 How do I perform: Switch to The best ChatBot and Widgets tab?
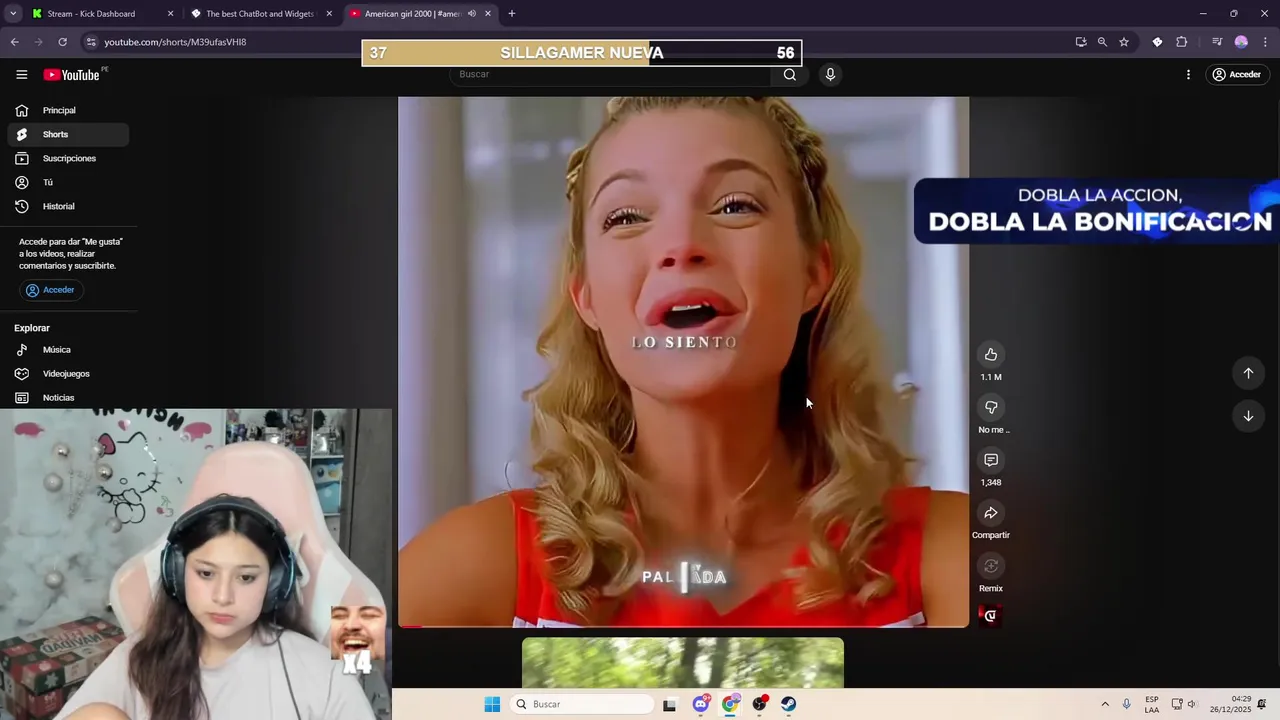point(260,14)
